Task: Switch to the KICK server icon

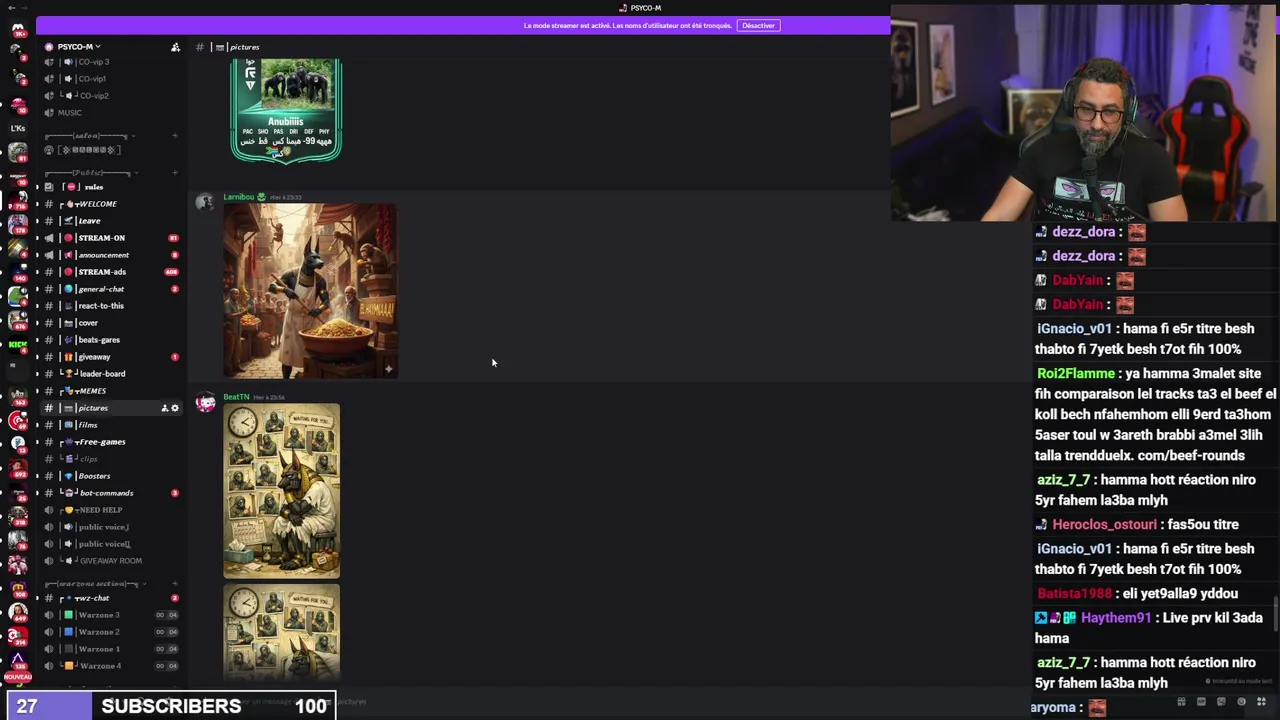Action: [18, 345]
